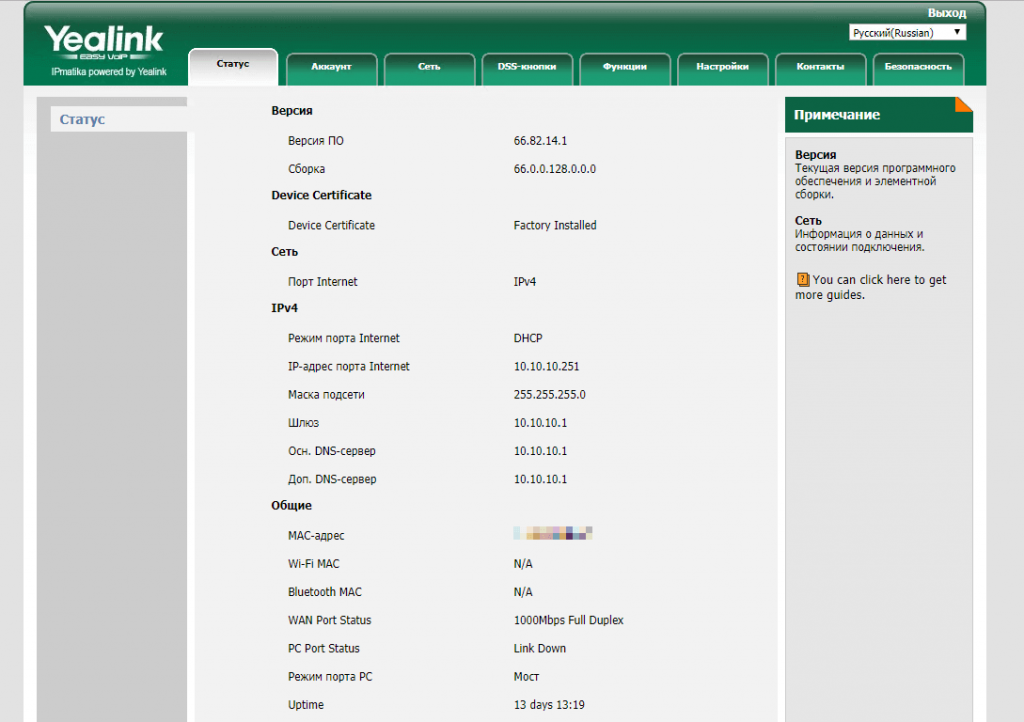Click the 'IPmatika powered by Yealink' text
Screen dimensions: 1024x722
click(108, 72)
